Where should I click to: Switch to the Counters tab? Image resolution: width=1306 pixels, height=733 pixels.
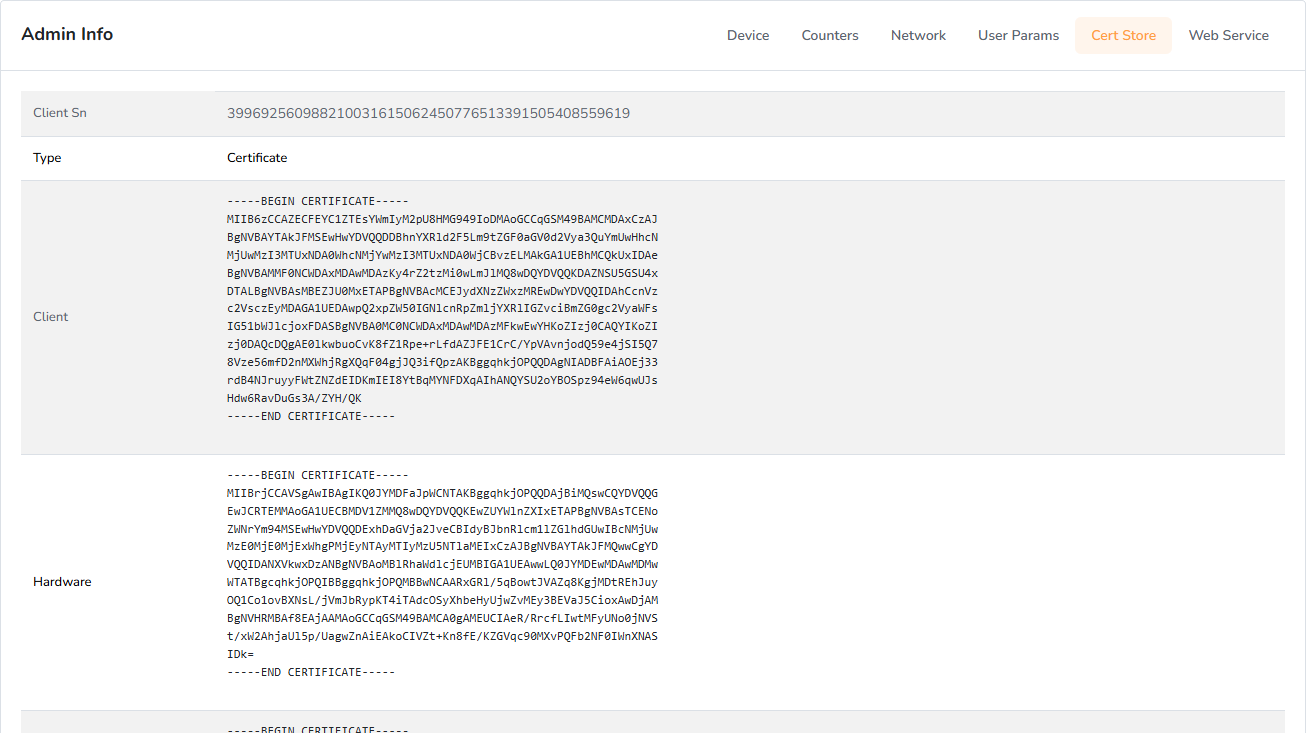pos(829,35)
